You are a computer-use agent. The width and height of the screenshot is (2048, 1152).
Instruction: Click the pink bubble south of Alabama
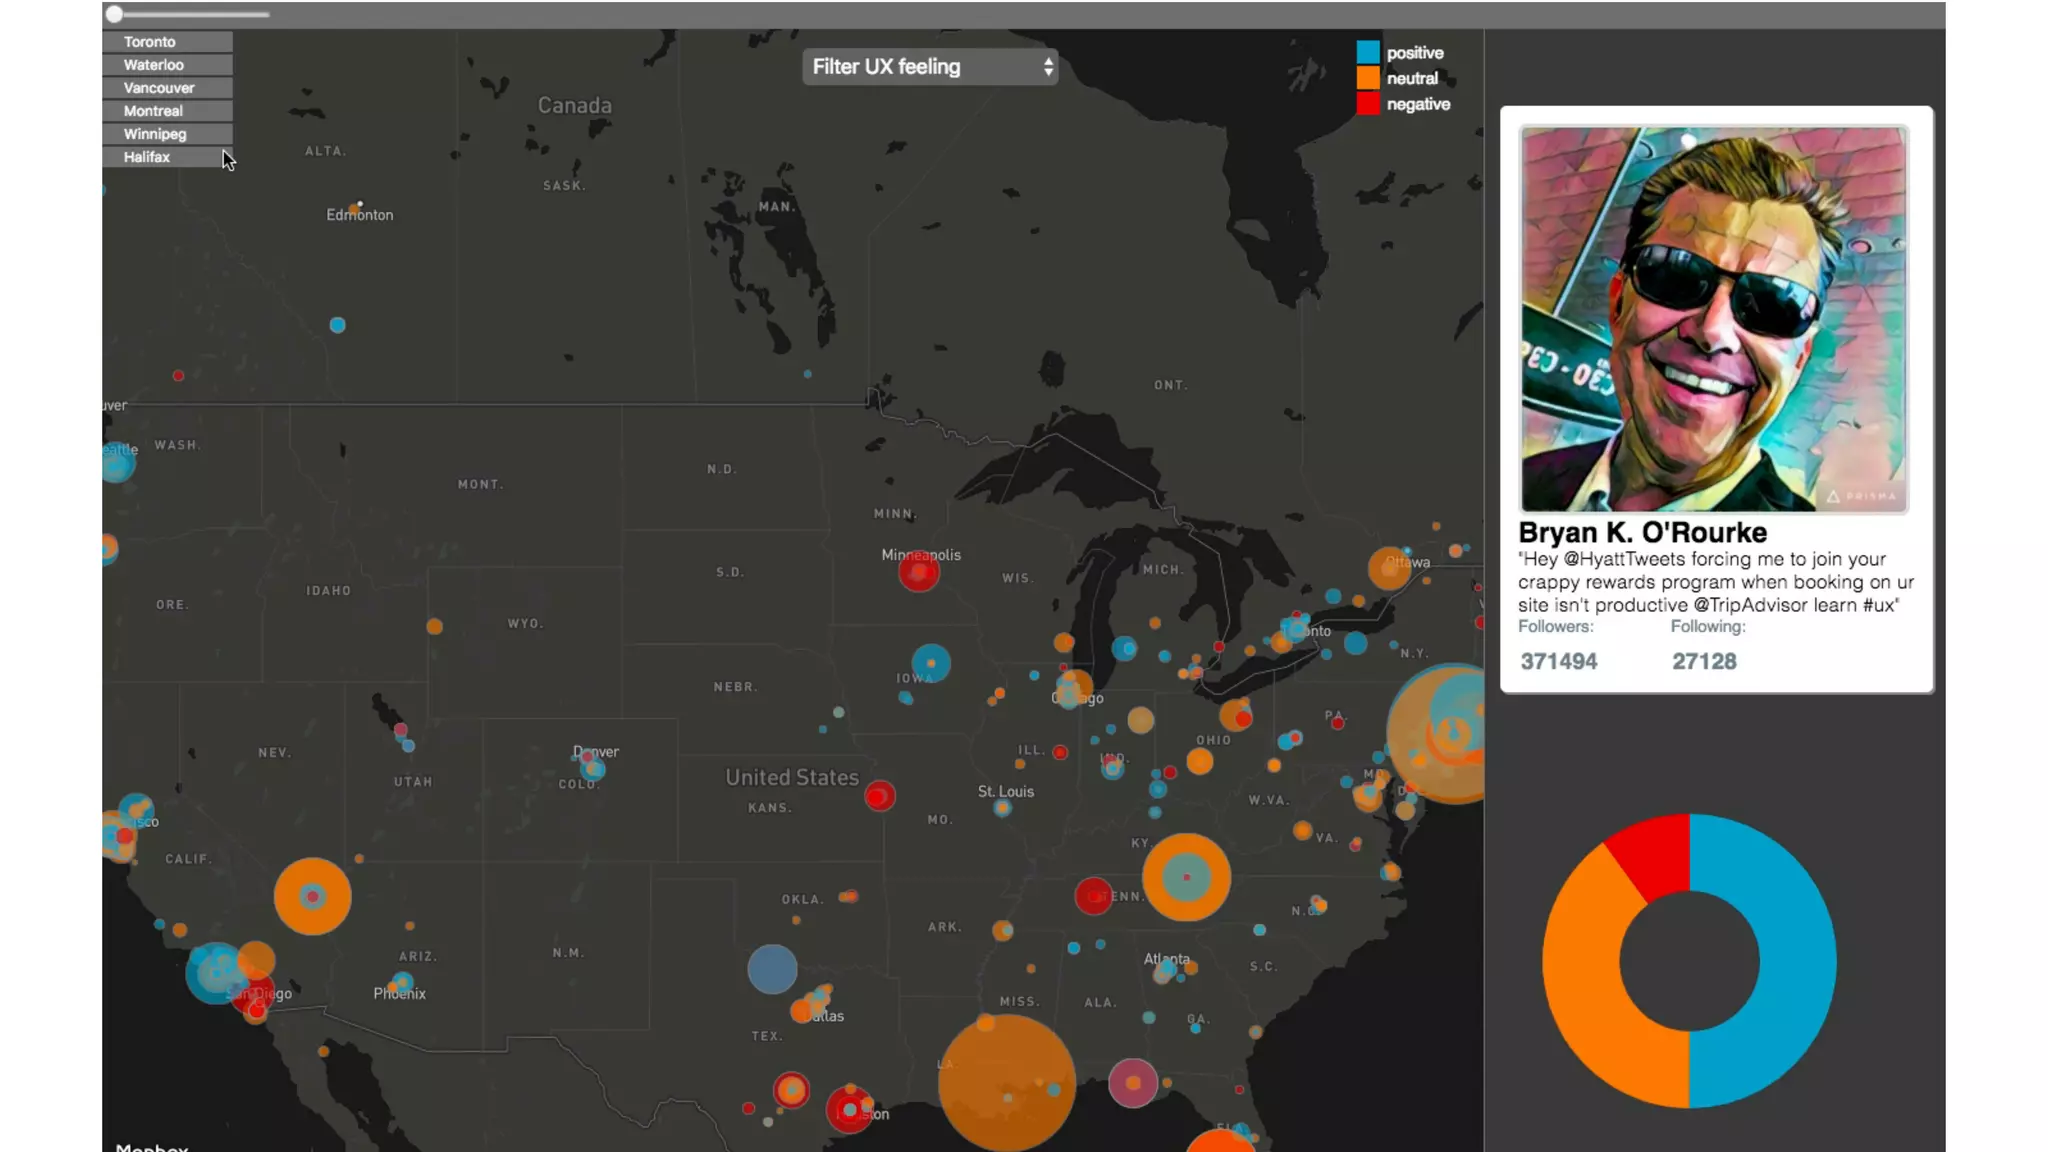click(1133, 1083)
